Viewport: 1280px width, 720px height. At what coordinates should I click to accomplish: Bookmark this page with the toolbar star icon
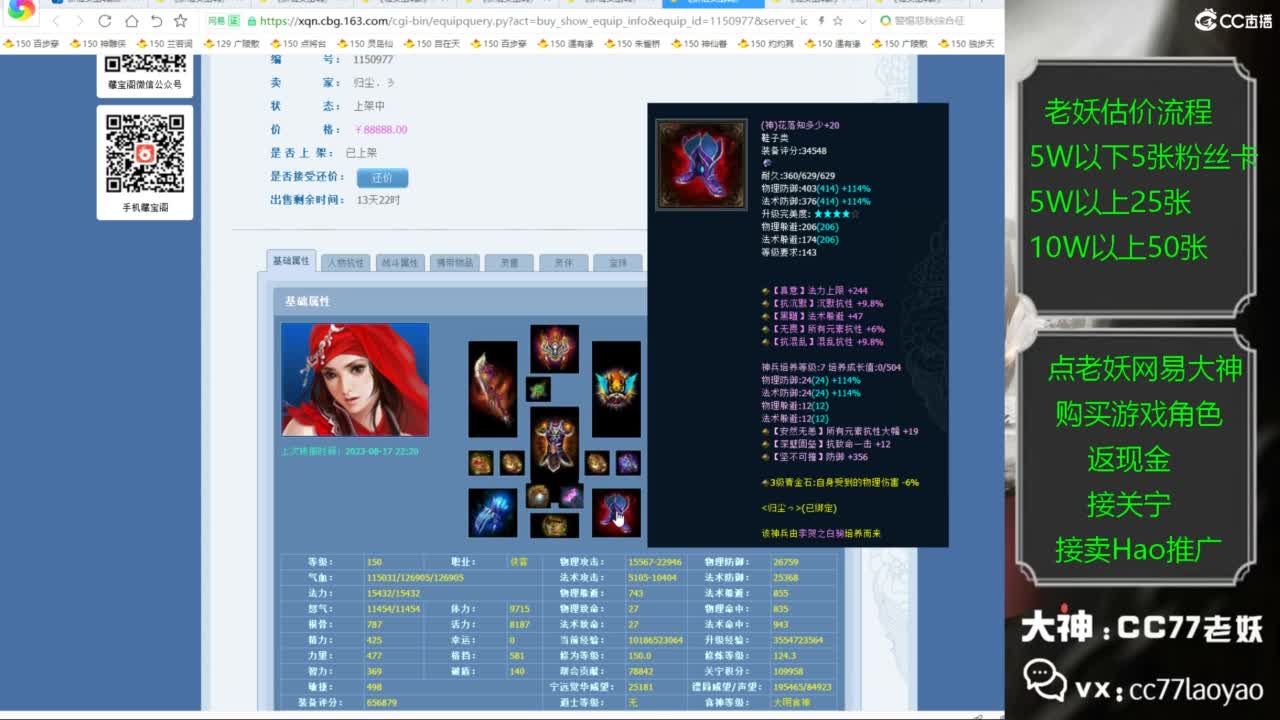181,21
